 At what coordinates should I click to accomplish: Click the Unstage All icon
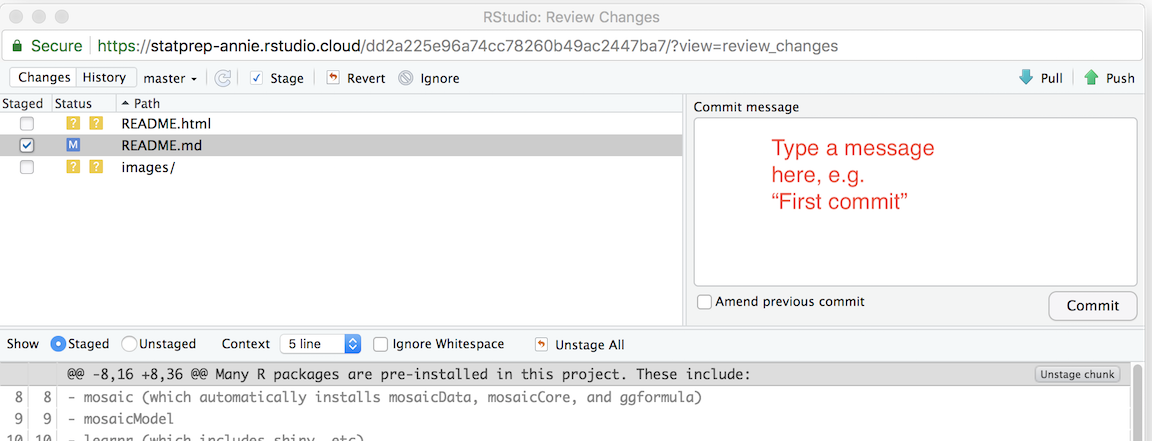[541, 344]
